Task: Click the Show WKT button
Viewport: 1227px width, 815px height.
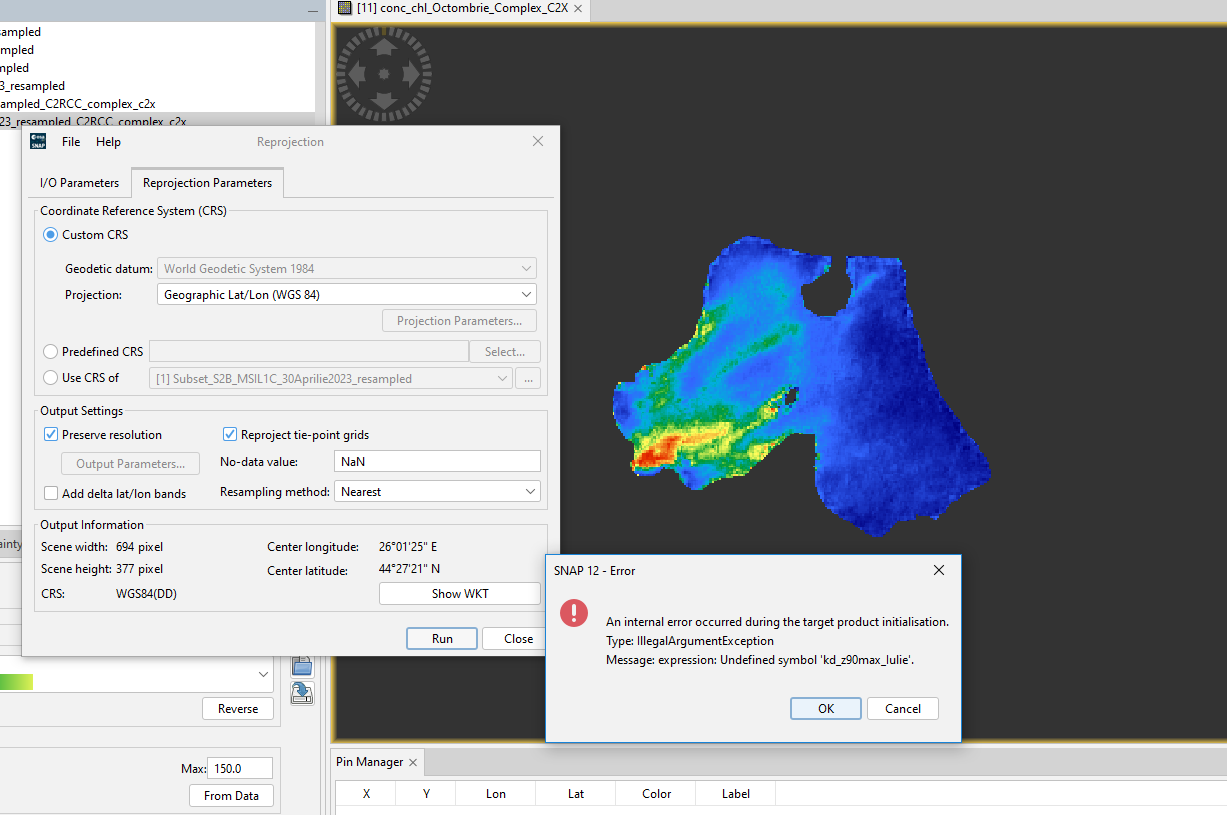Action: coord(459,594)
